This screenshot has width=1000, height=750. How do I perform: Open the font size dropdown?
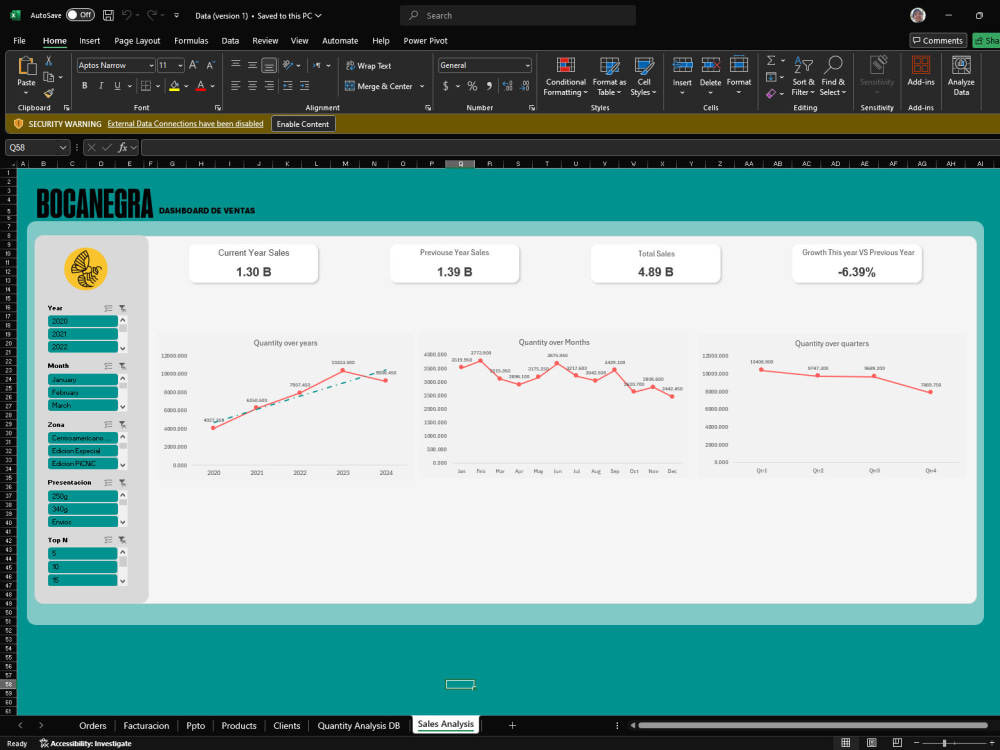coord(180,66)
